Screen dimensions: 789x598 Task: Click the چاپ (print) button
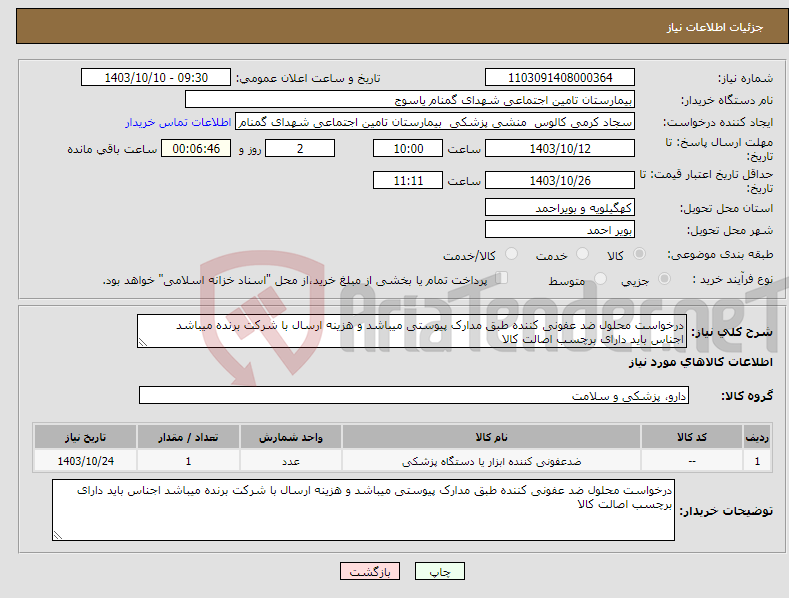439,571
